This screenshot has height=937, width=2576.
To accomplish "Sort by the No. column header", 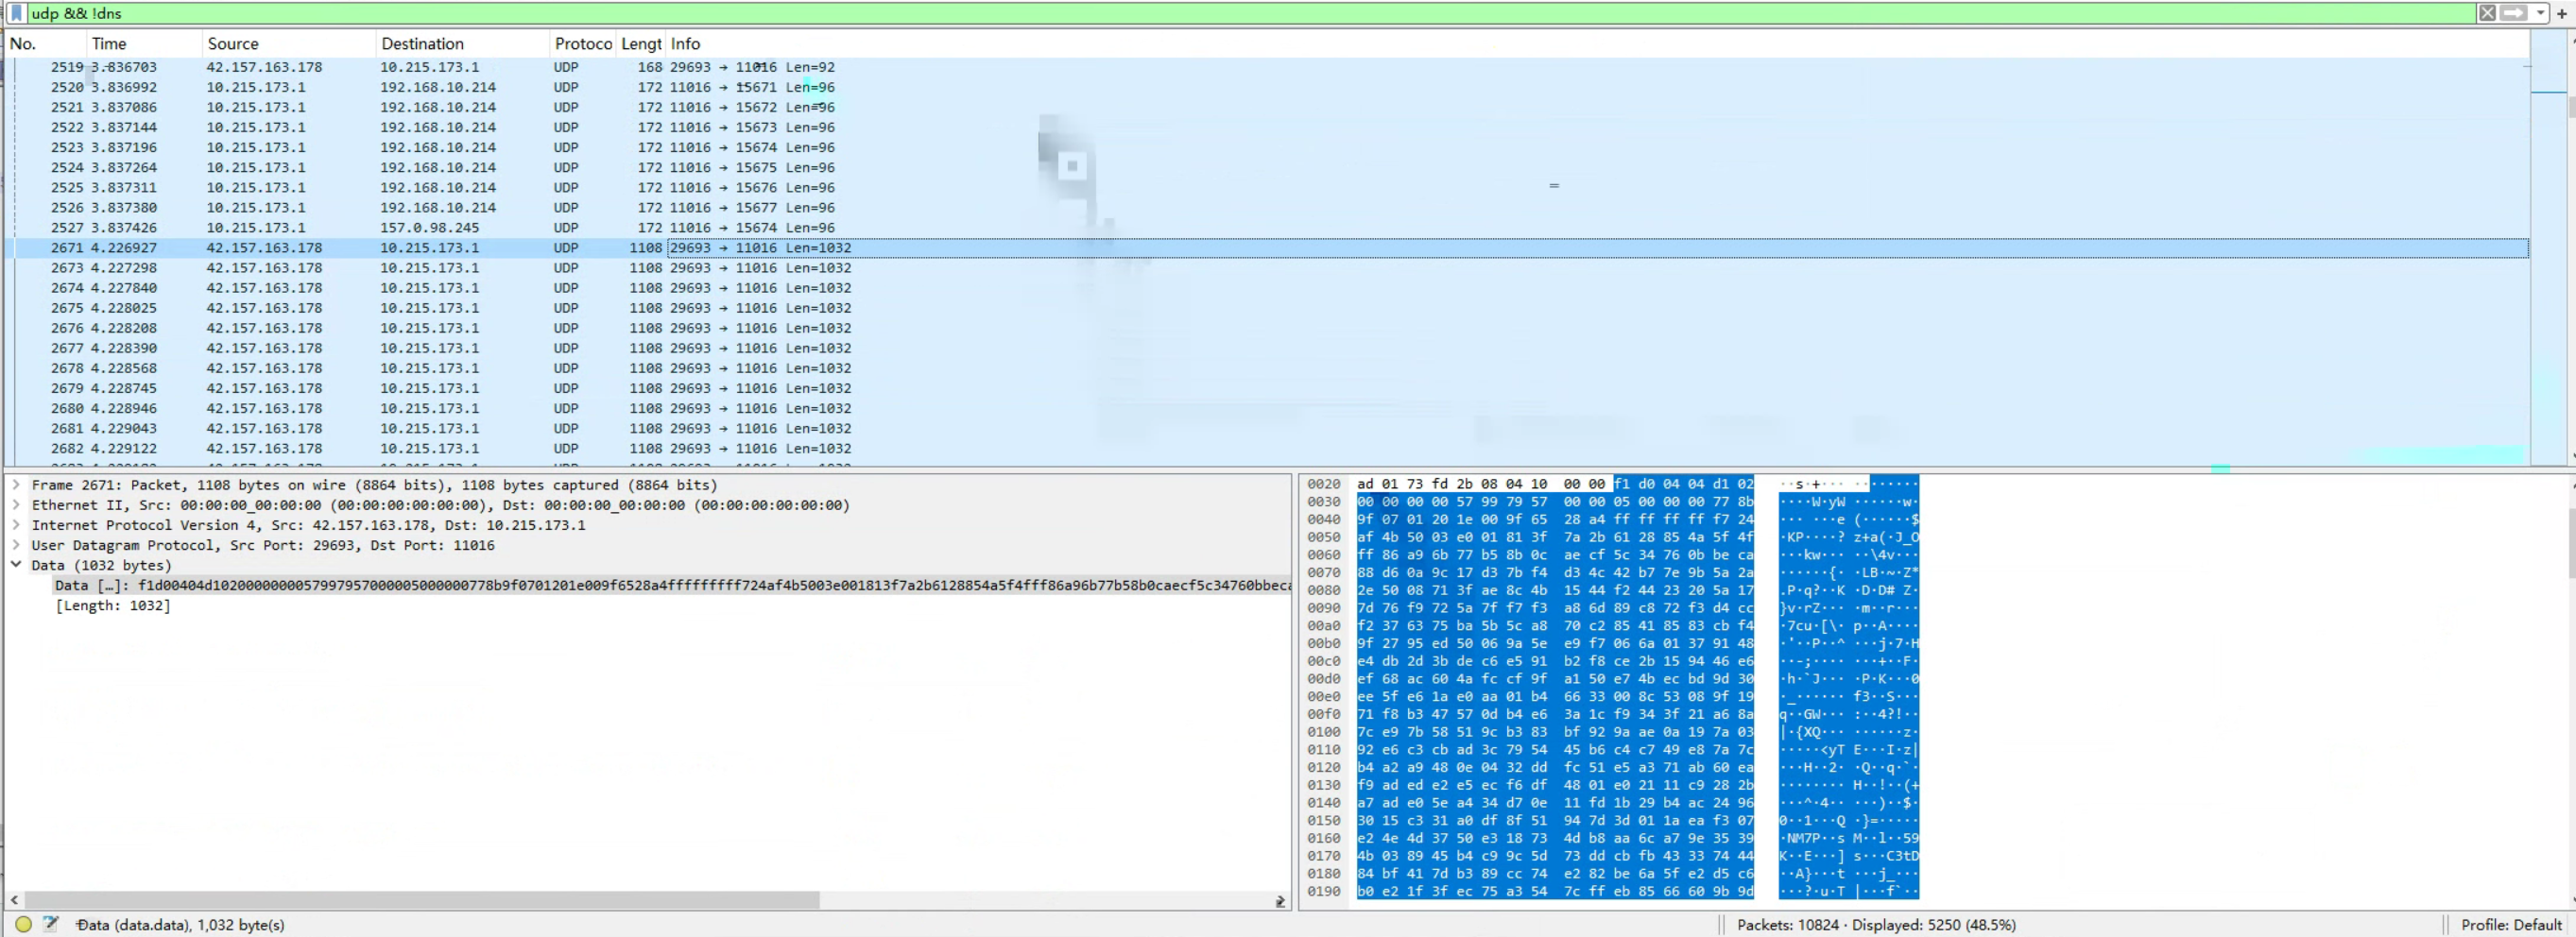I will [x=44, y=44].
